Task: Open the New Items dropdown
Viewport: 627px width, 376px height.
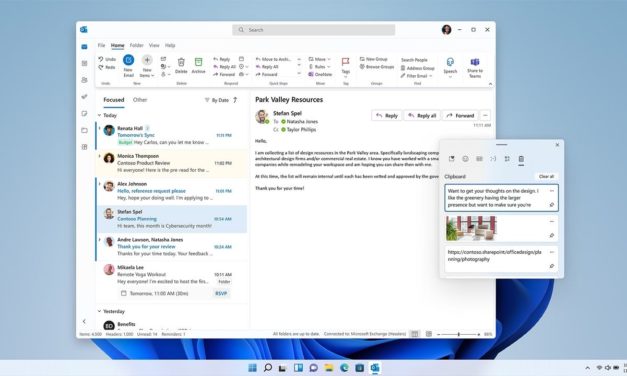Action: pos(147,66)
